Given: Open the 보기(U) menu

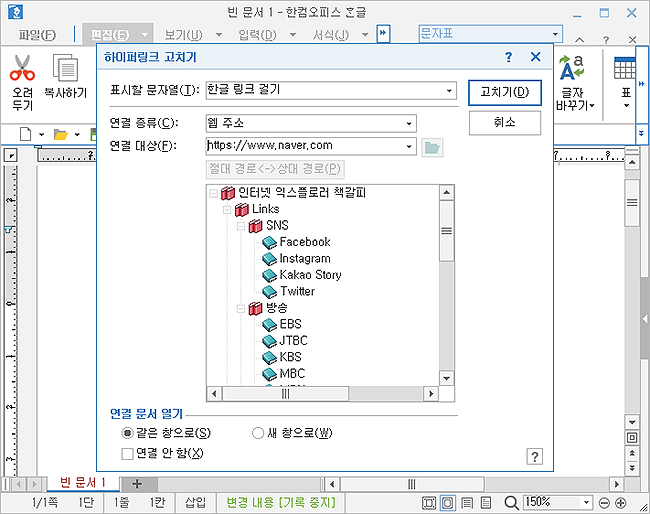Looking at the screenshot, I should pos(184,35).
